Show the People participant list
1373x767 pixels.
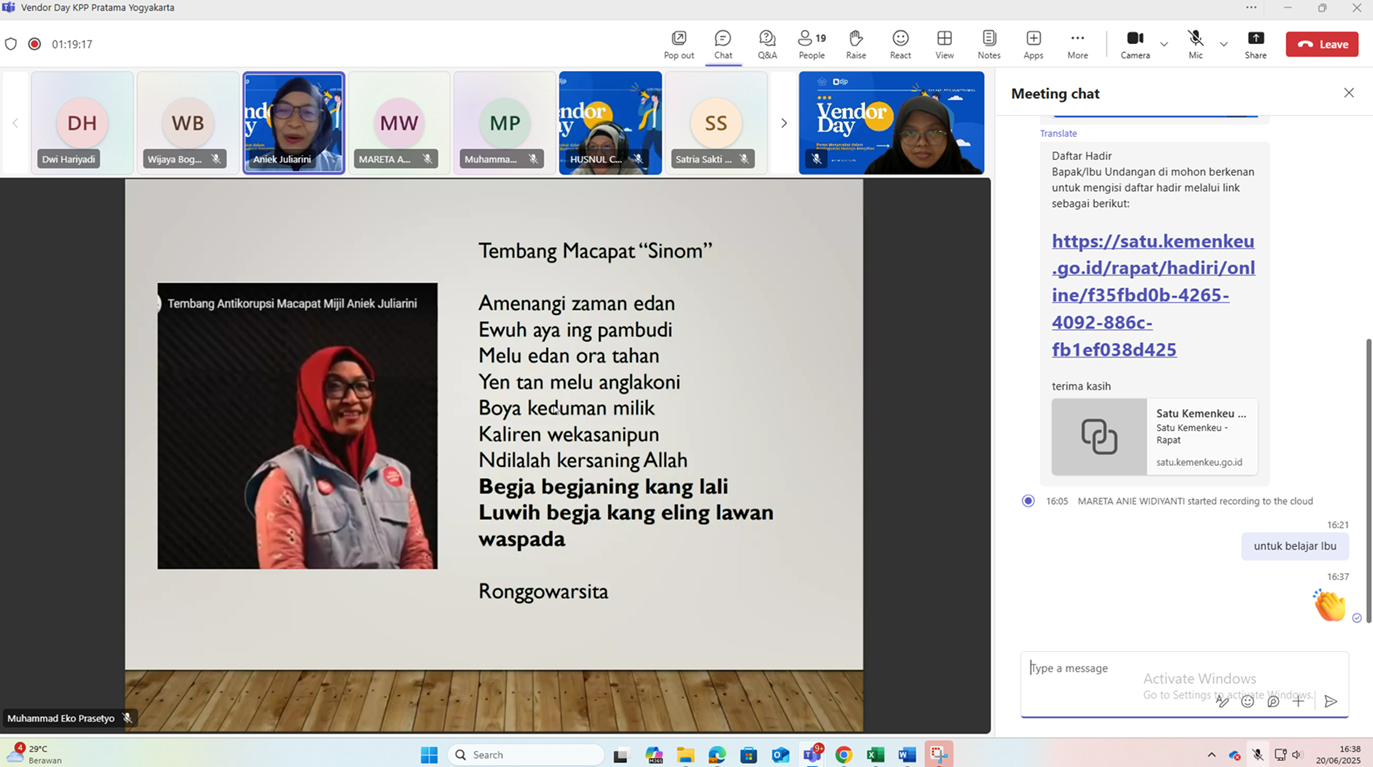(x=811, y=43)
